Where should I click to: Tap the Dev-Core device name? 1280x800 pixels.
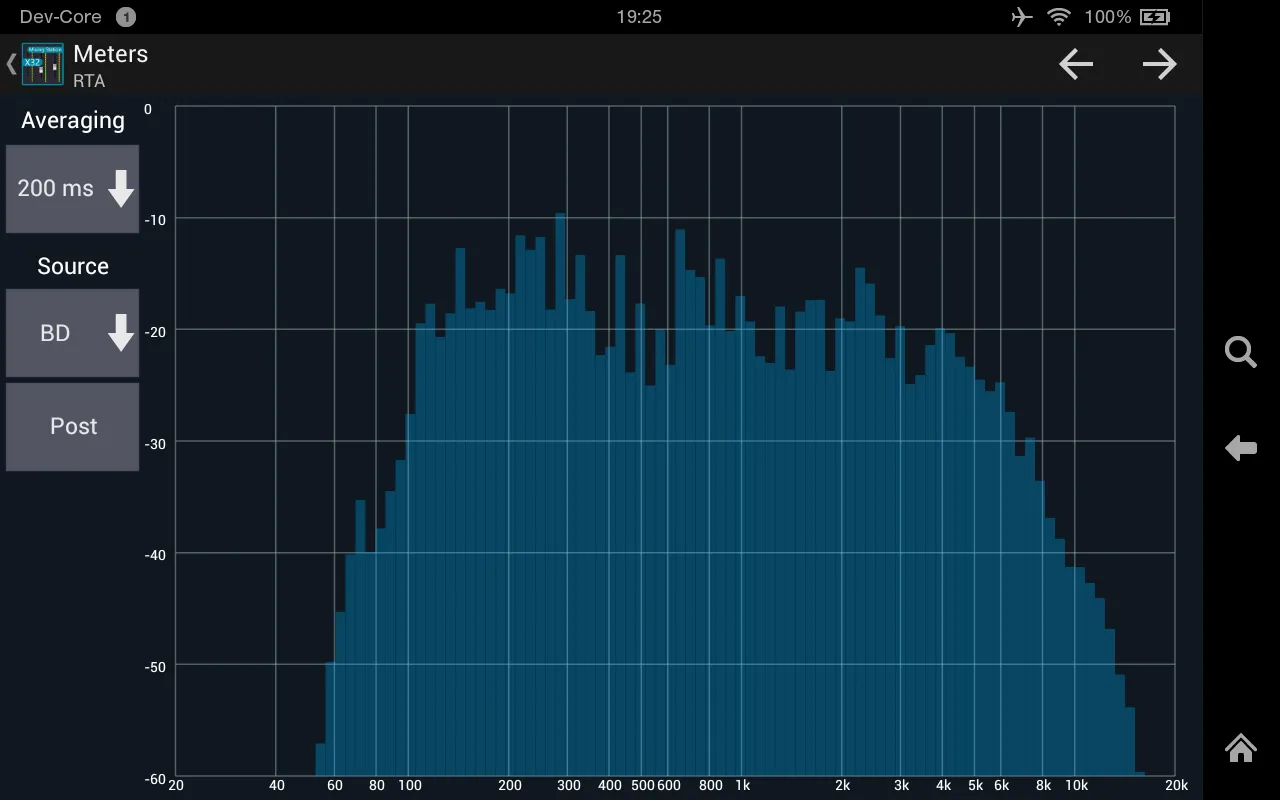coord(60,17)
